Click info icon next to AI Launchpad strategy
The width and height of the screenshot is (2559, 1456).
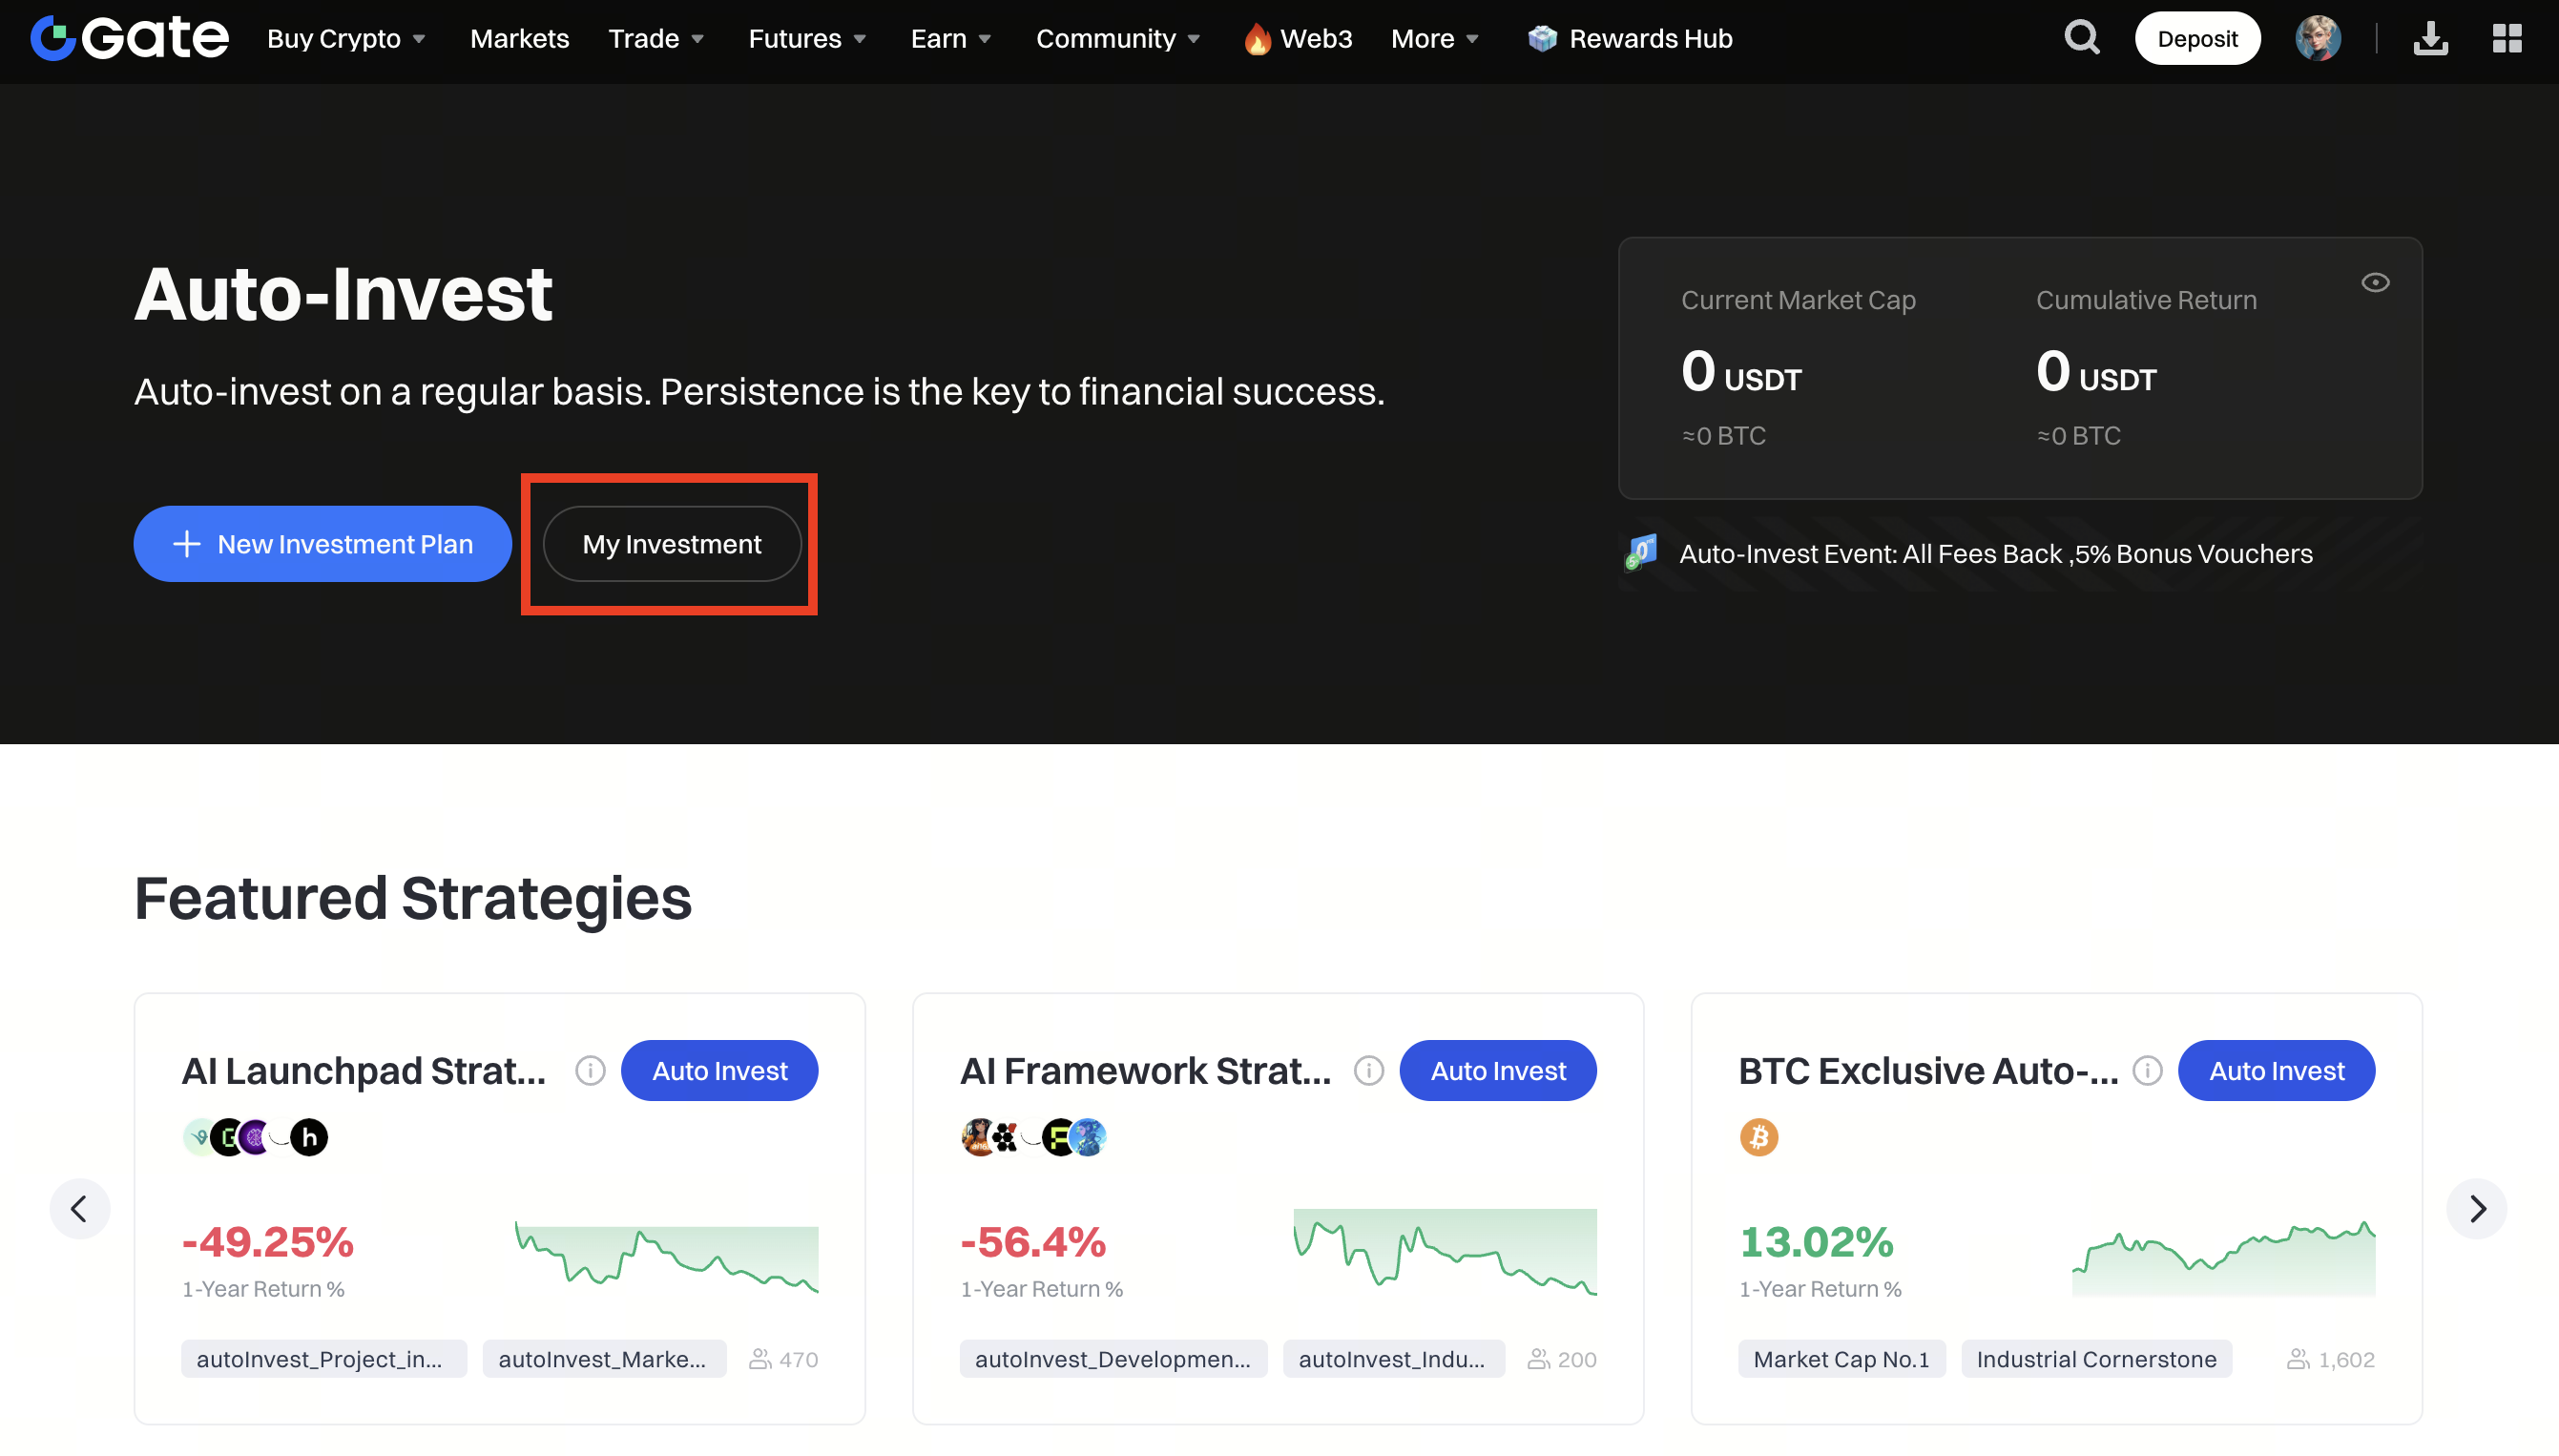point(590,1070)
